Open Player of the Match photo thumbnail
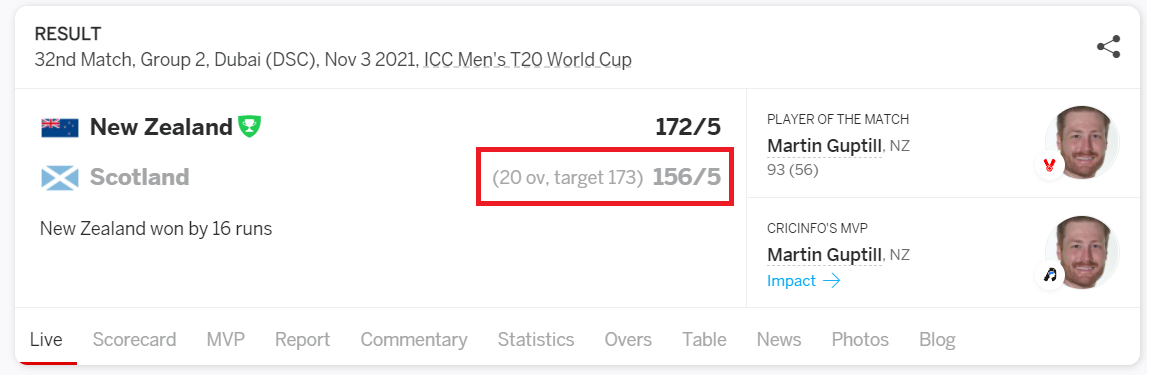 (1082, 143)
